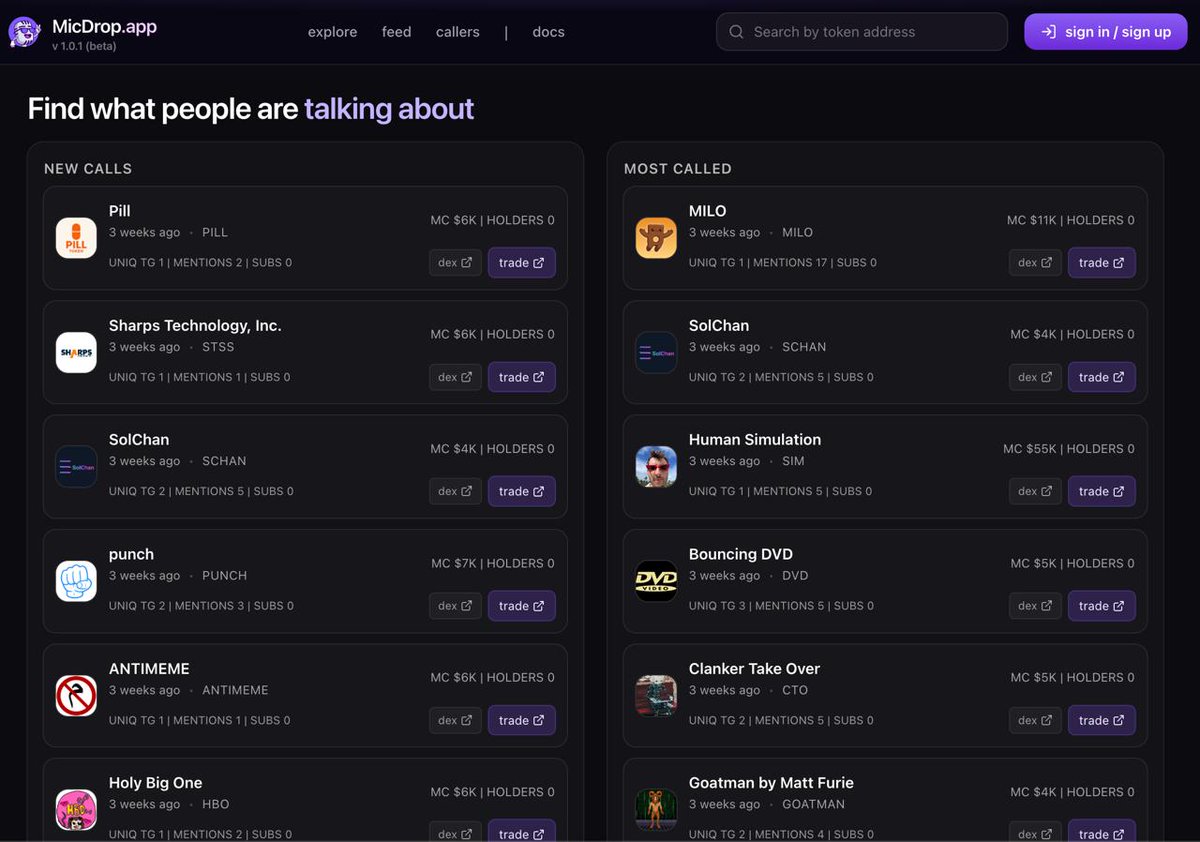This screenshot has height=842, width=1200.
Task: Click the Pill token name
Action: 120,211
